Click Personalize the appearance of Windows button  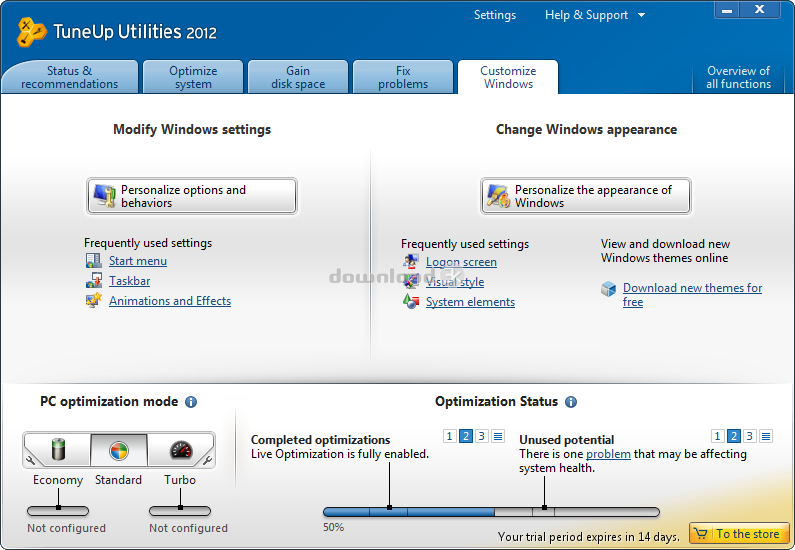click(586, 196)
